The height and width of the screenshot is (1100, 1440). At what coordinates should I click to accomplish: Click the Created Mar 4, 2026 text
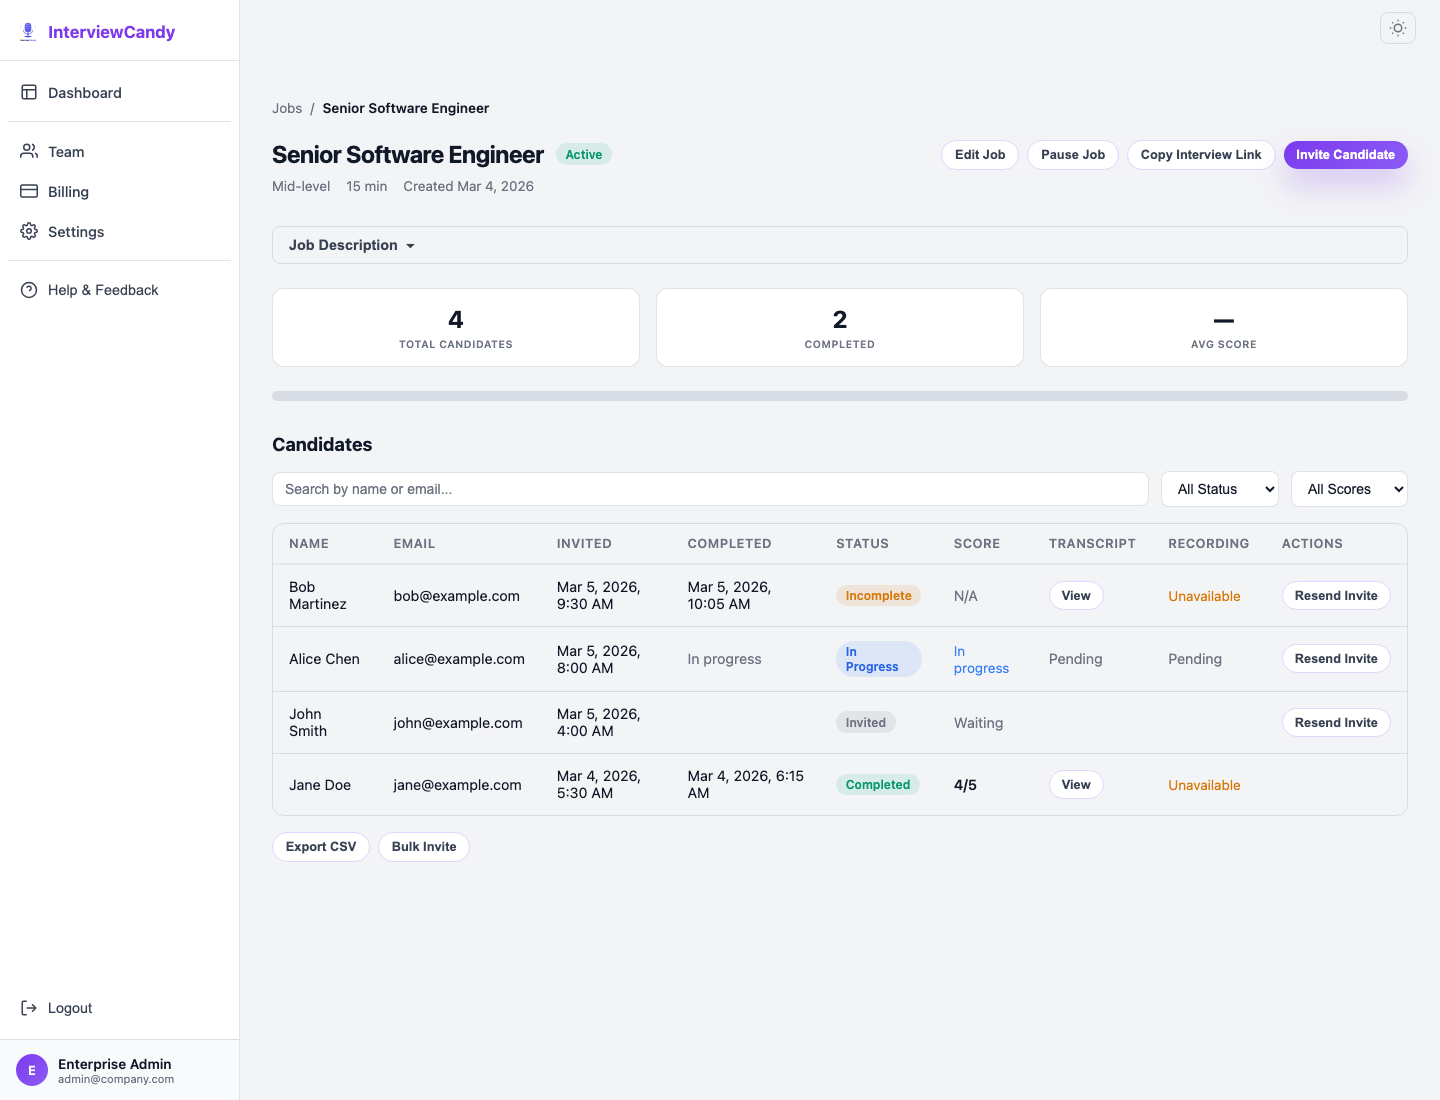click(x=468, y=186)
